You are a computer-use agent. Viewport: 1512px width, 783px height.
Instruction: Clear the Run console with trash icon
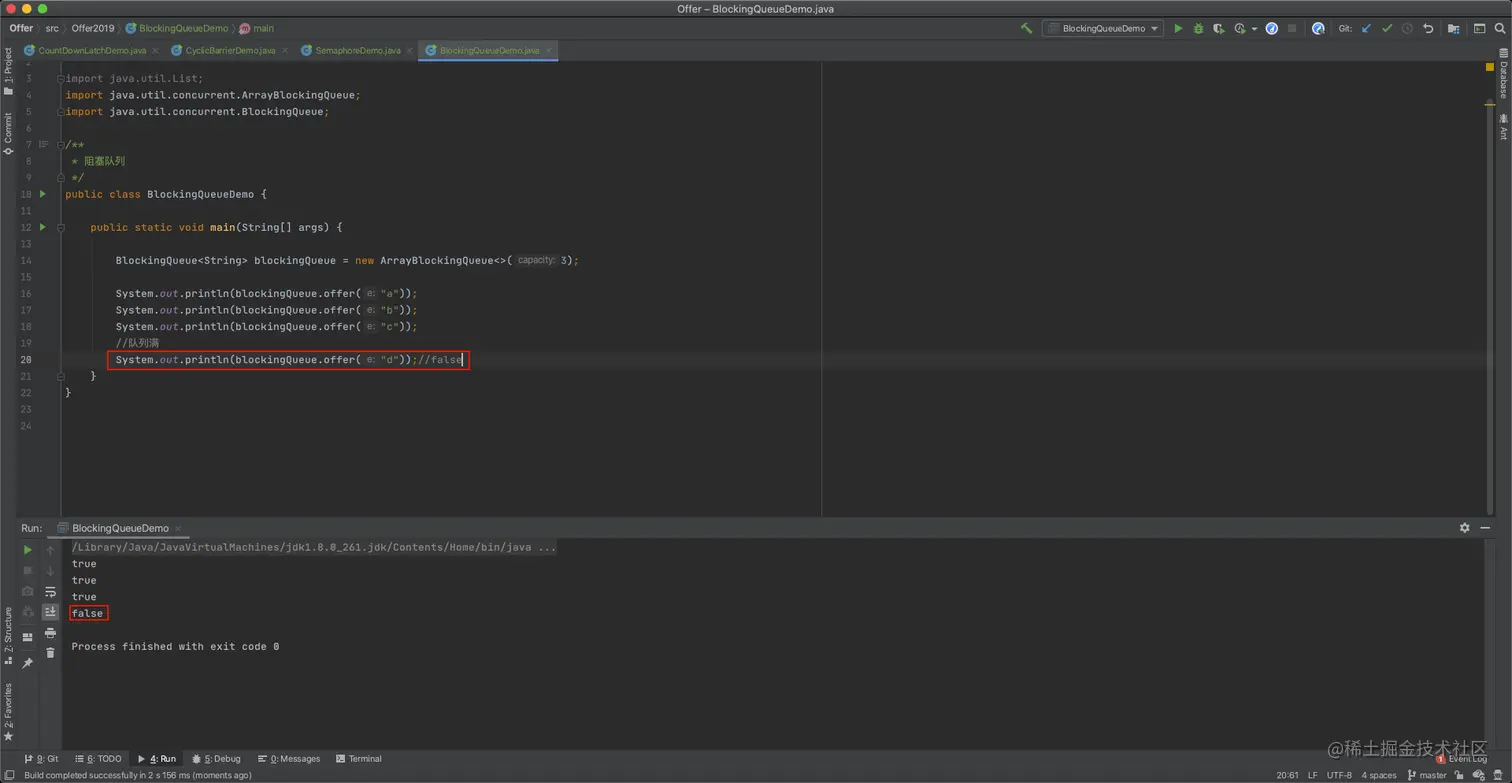coord(50,653)
